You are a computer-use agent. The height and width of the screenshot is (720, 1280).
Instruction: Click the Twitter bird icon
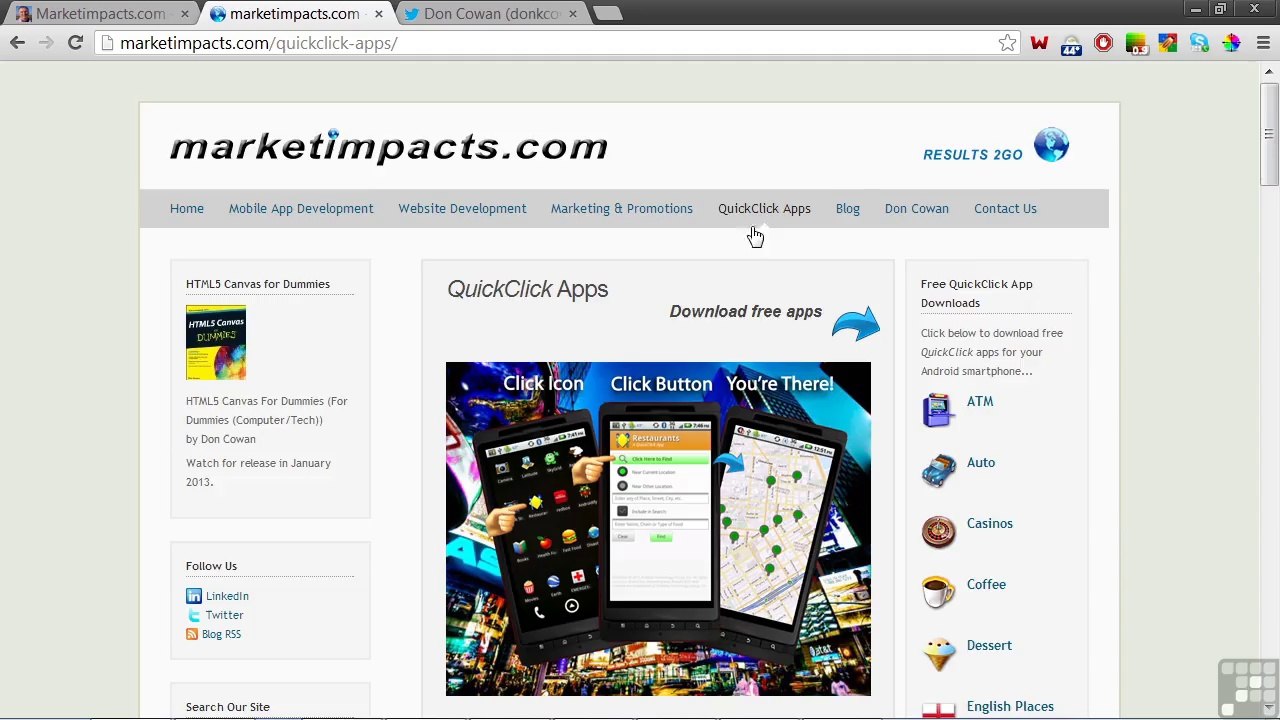193,615
